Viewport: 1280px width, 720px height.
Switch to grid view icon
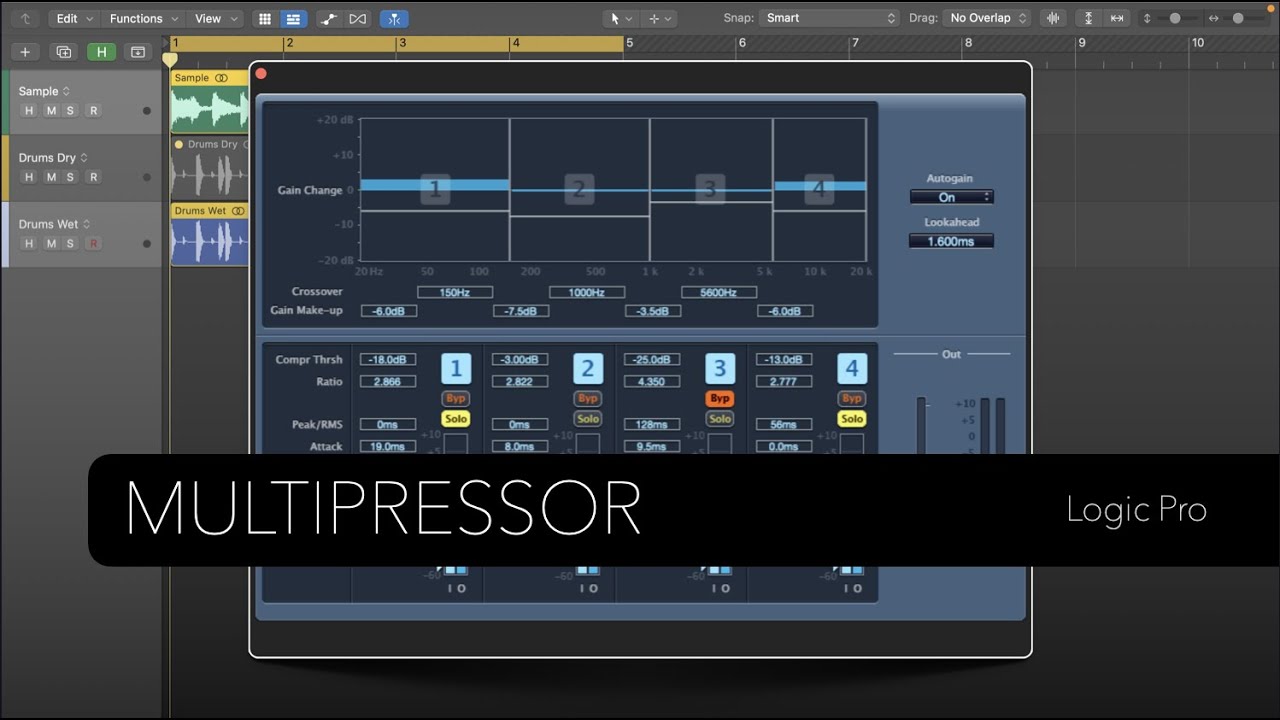point(265,18)
